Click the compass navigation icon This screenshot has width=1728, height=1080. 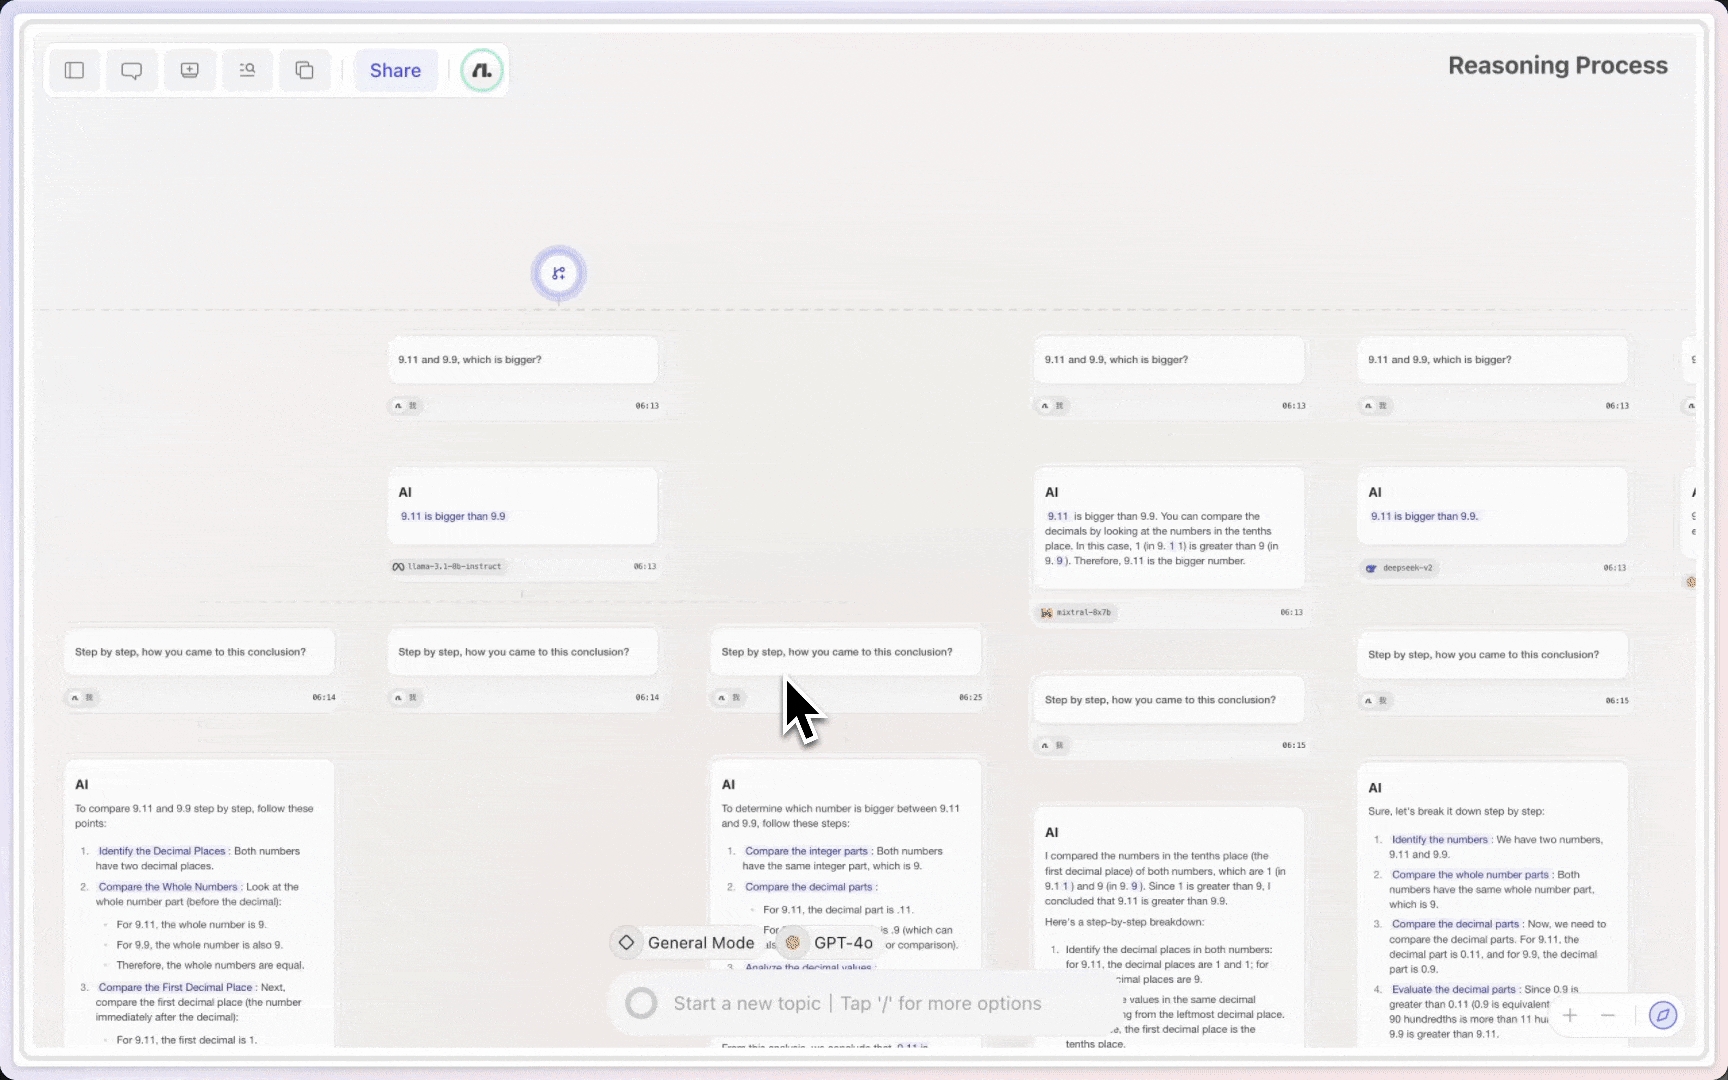[1662, 1015]
